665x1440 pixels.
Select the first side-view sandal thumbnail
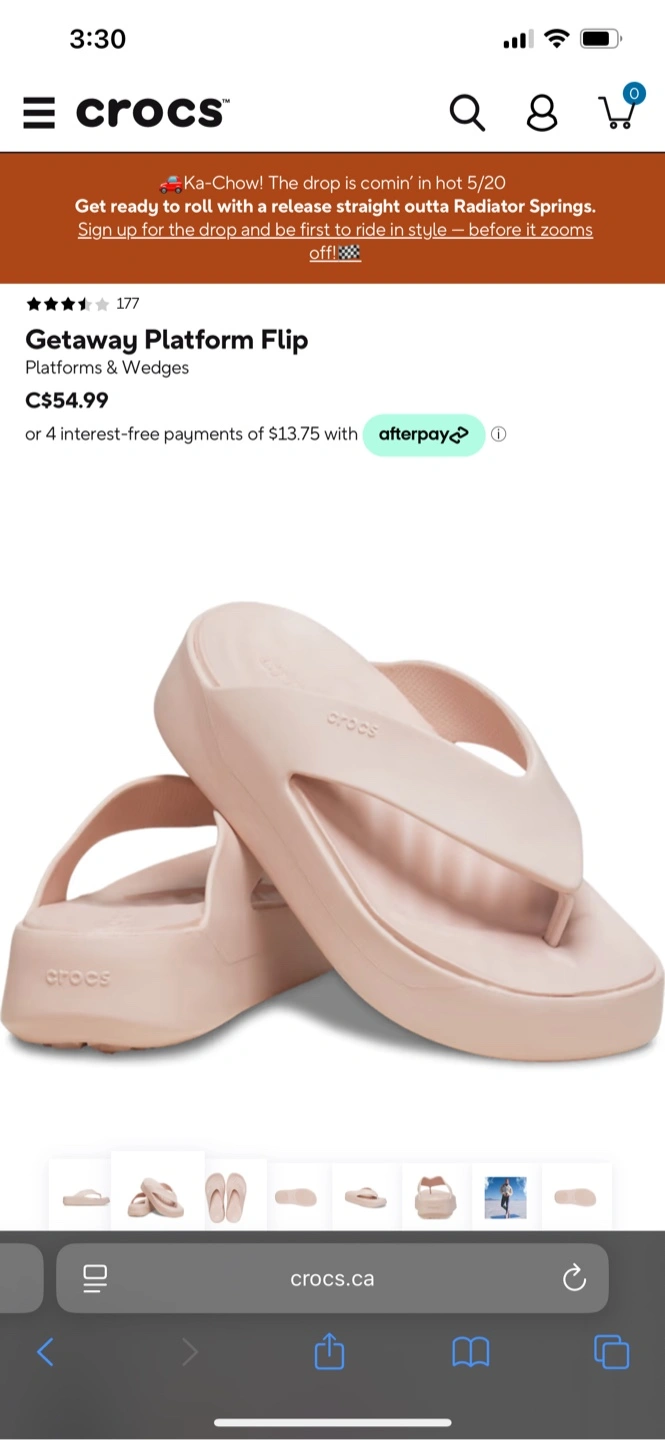86,1196
